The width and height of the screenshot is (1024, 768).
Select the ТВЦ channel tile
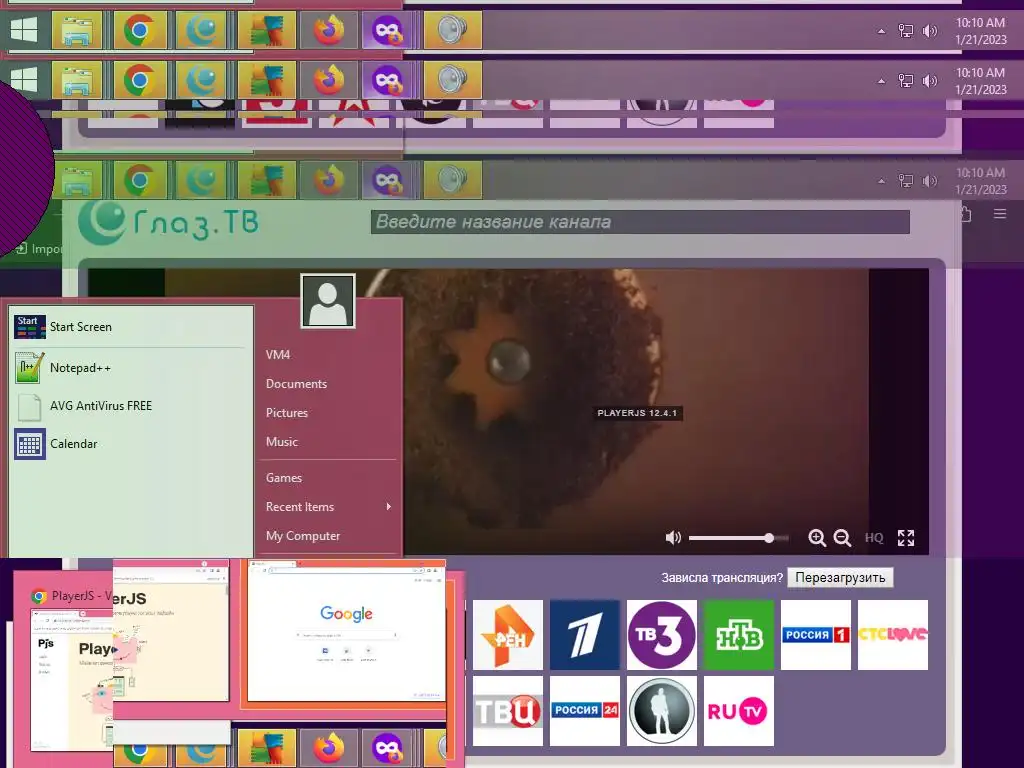click(x=507, y=711)
